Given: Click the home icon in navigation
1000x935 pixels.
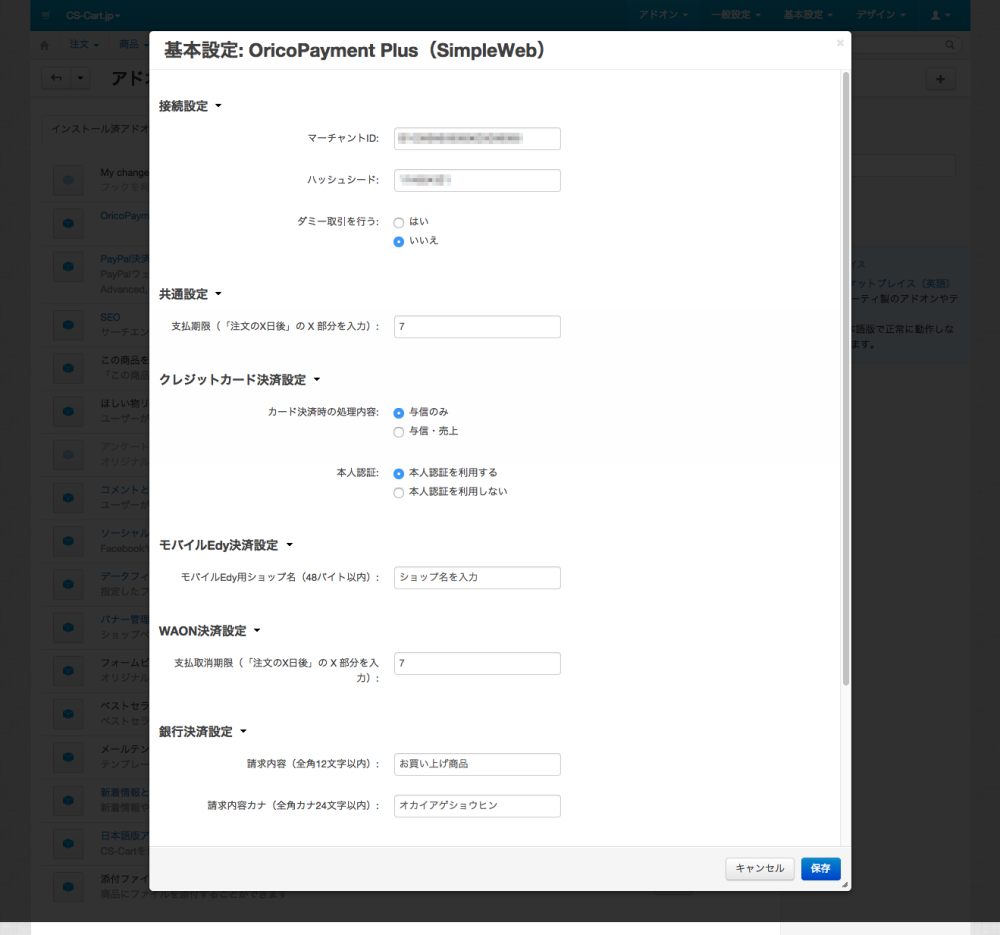Looking at the screenshot, I should click(x=44, y=45).
